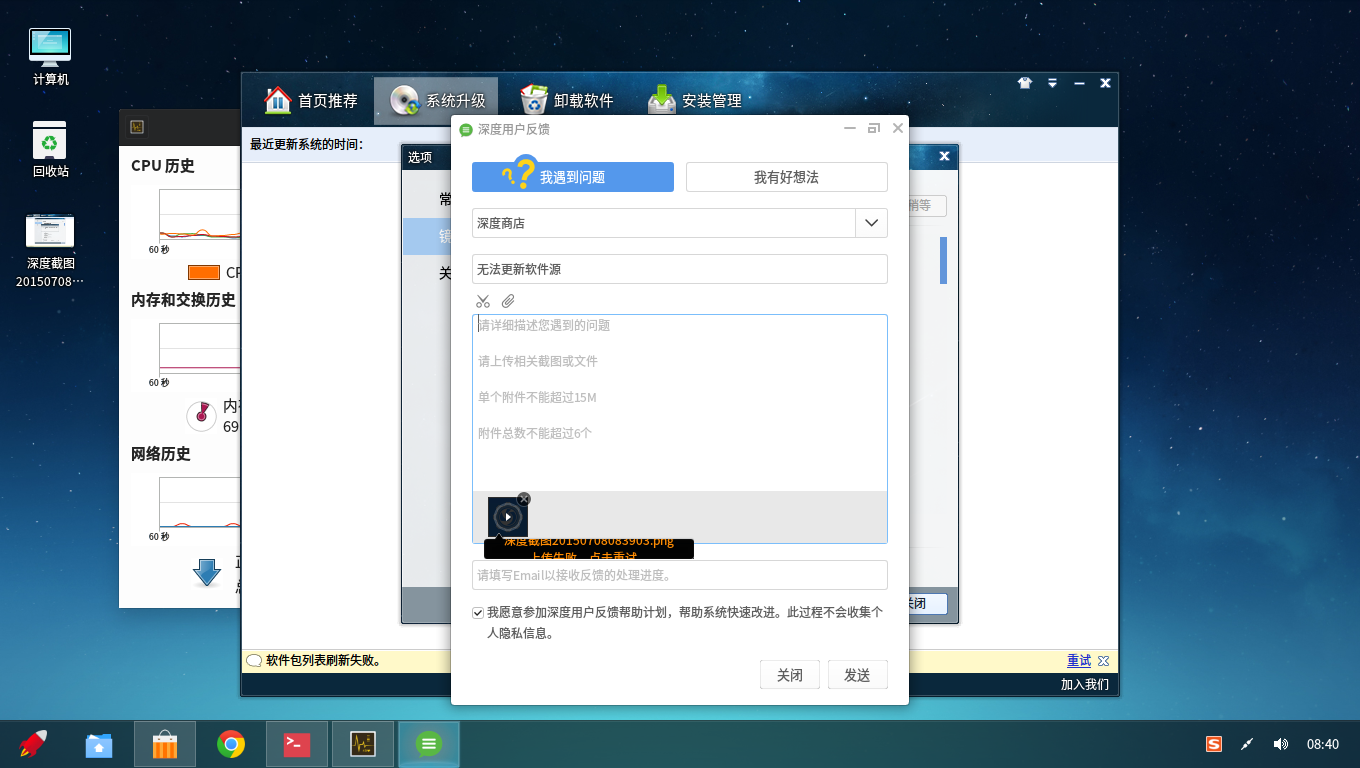Click the shirt skin icon in Deepin Store titlebar

point(1025,83)
